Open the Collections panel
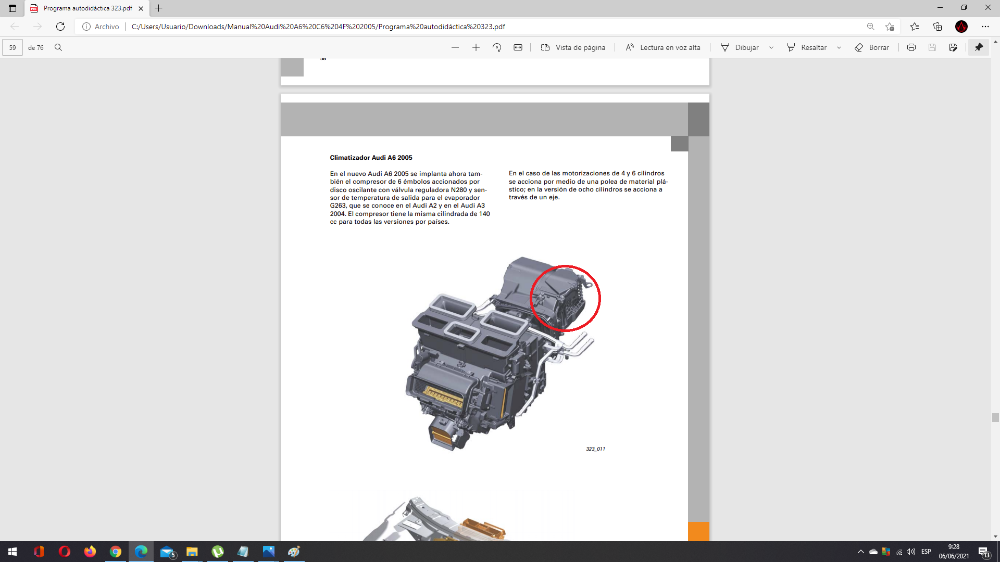Screen dimensions: 1000x562 (938, 27)
